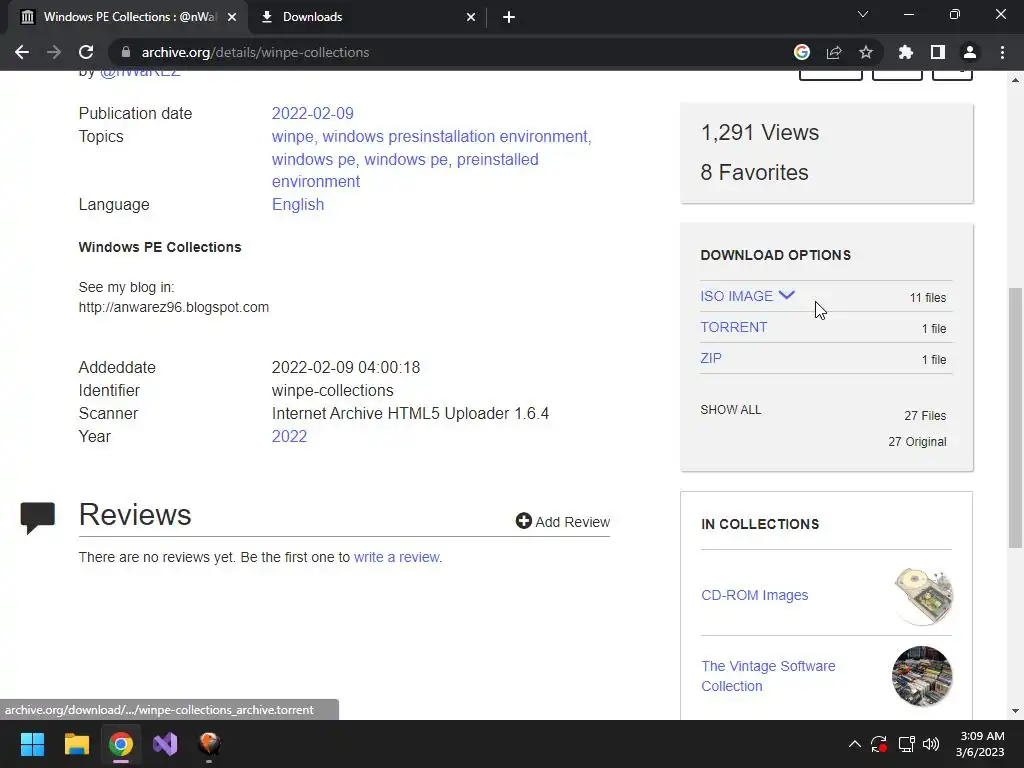Expand the ISO IMAGE file list
This screenshot has height=768, width=1024.
(786, 295)
